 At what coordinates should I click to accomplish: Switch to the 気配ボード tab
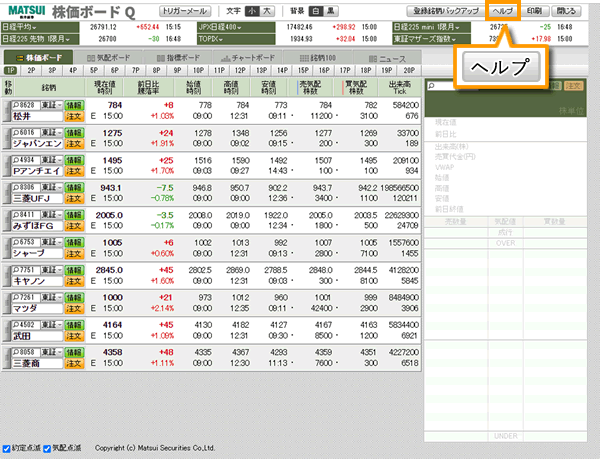(108, 58)
